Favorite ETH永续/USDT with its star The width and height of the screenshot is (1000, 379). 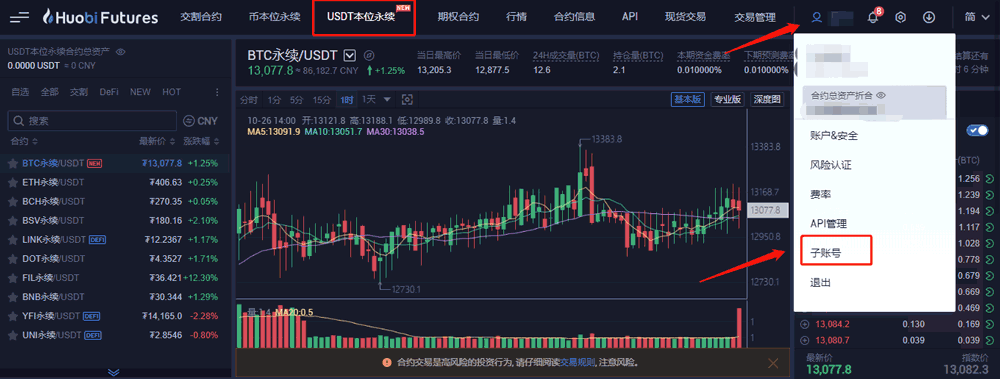point(12,182)
